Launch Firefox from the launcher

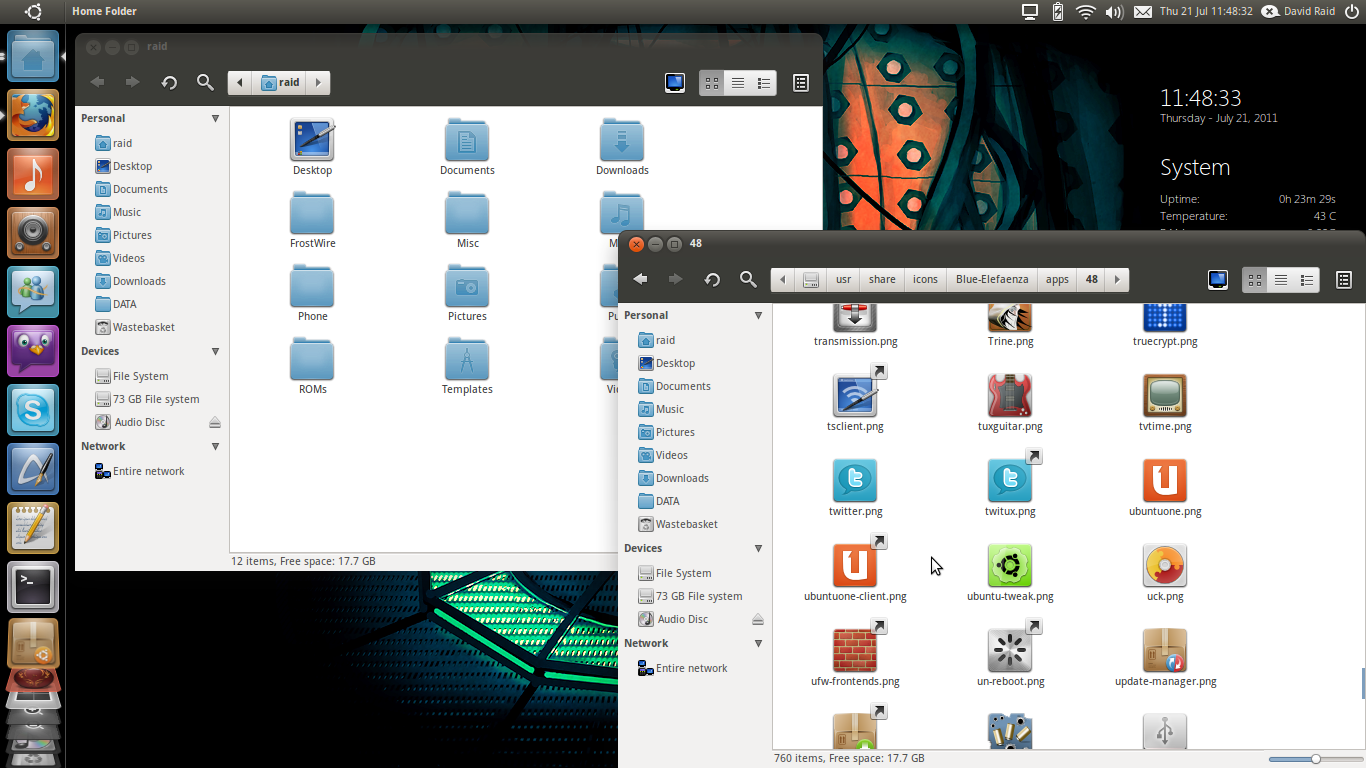pos(33,115)
